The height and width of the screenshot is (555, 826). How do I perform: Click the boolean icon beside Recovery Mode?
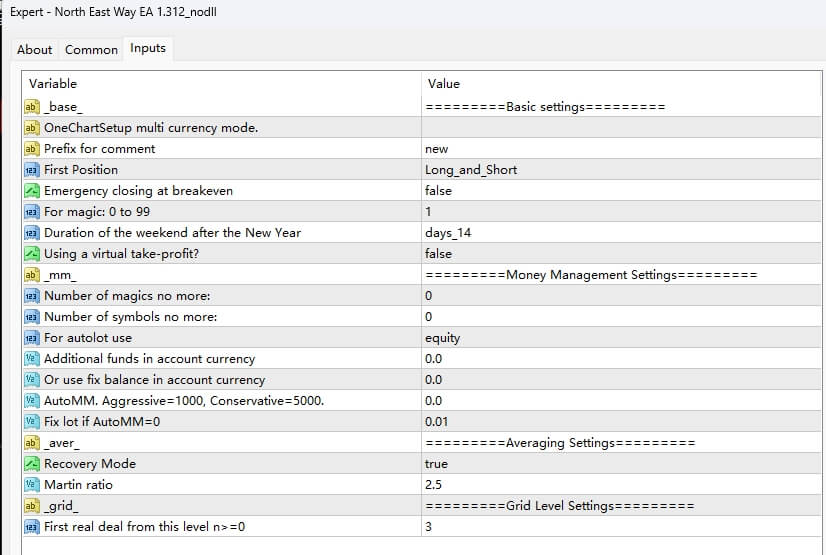pos(31,464)
